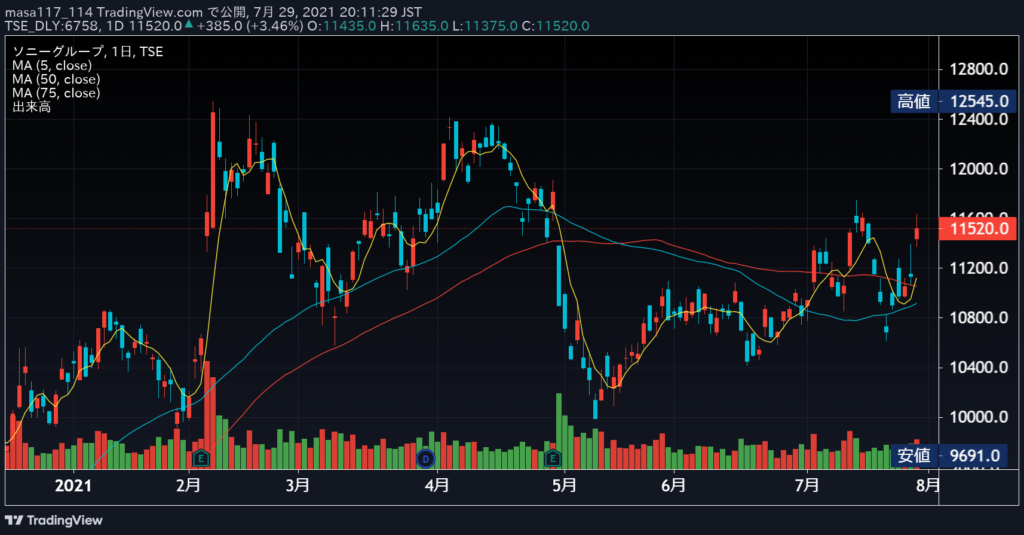The width and height of the screenshot is (1024, 535).
Task: Click the 12800.0 price axis label
Action: 978,69
